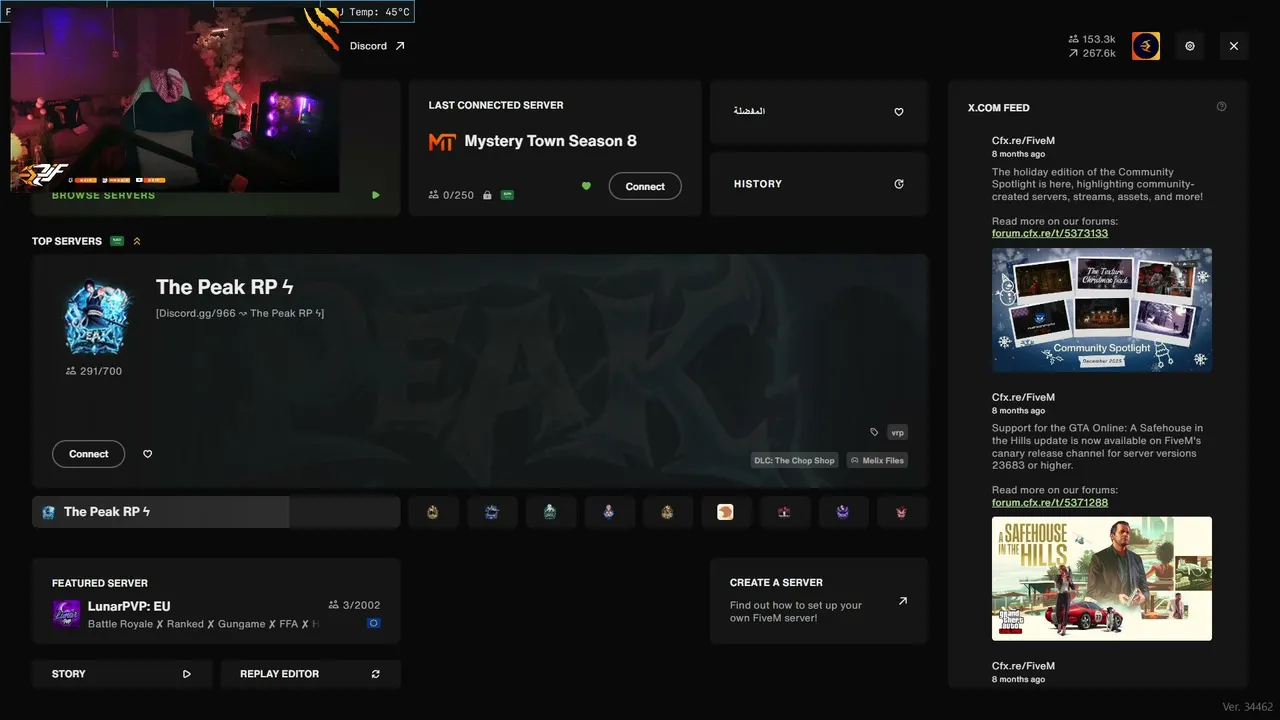This screenshot has height=720, width=1280.
Task: Select the first icon-only server in the strip
Action: tap(433, 512)
